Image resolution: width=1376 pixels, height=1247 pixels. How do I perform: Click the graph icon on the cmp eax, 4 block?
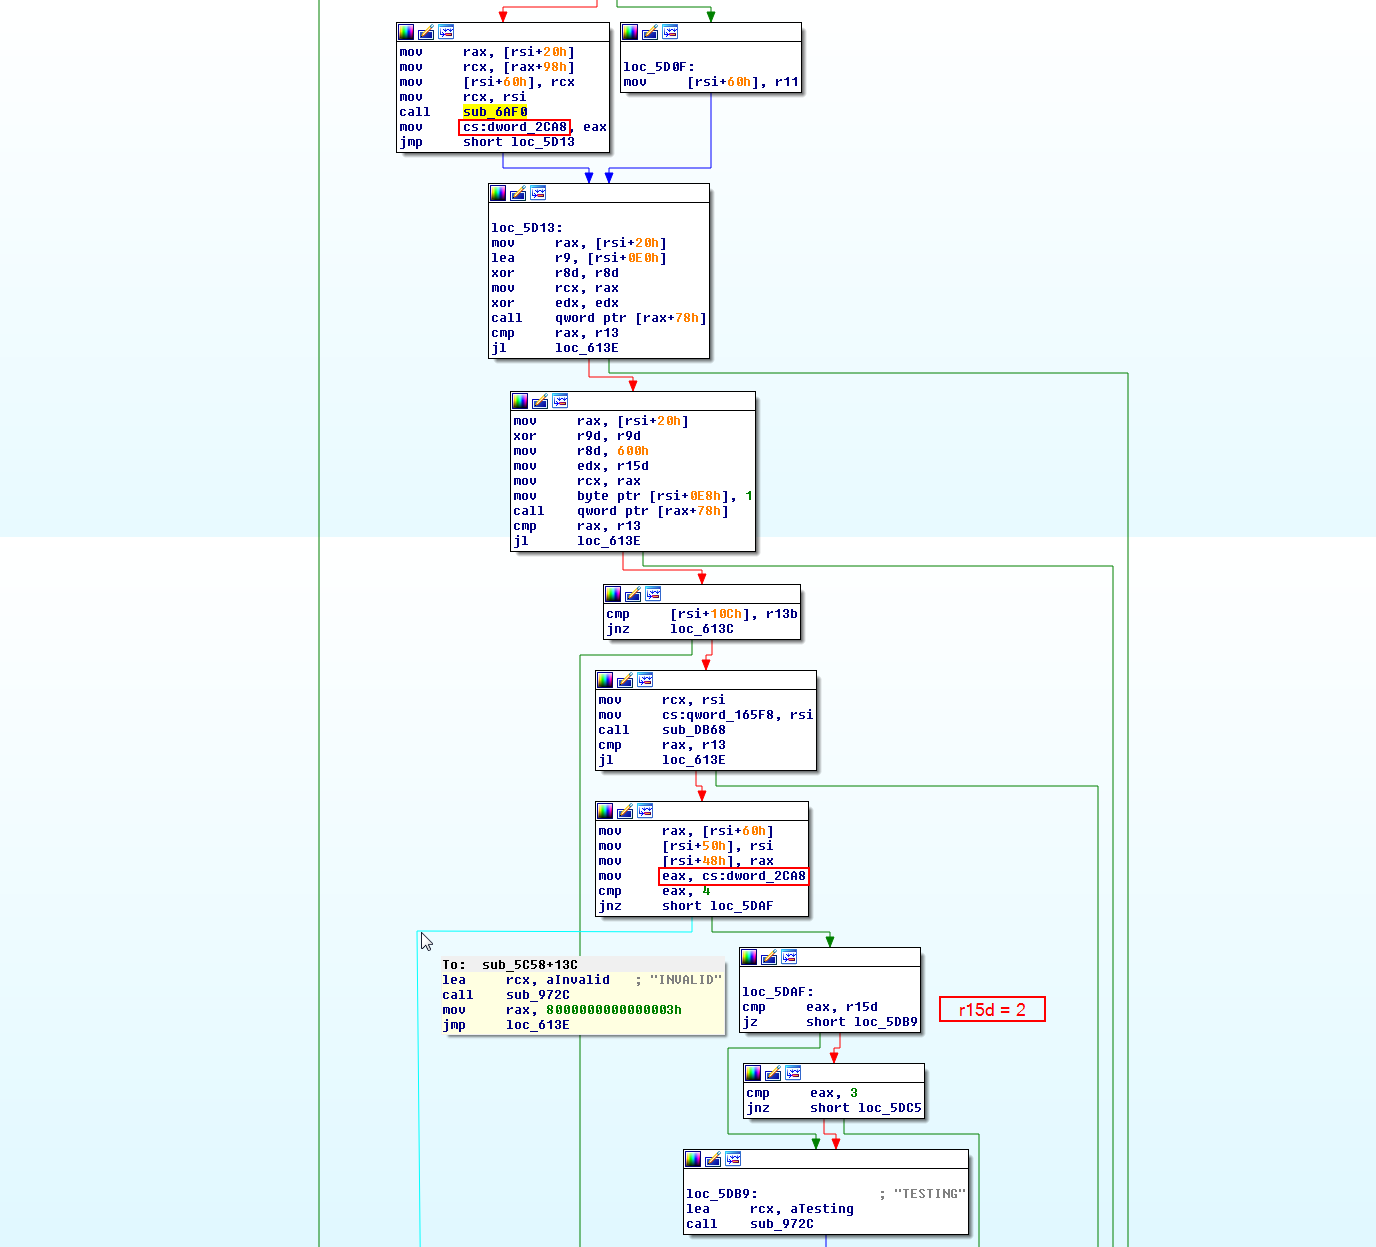pos(645,811)
